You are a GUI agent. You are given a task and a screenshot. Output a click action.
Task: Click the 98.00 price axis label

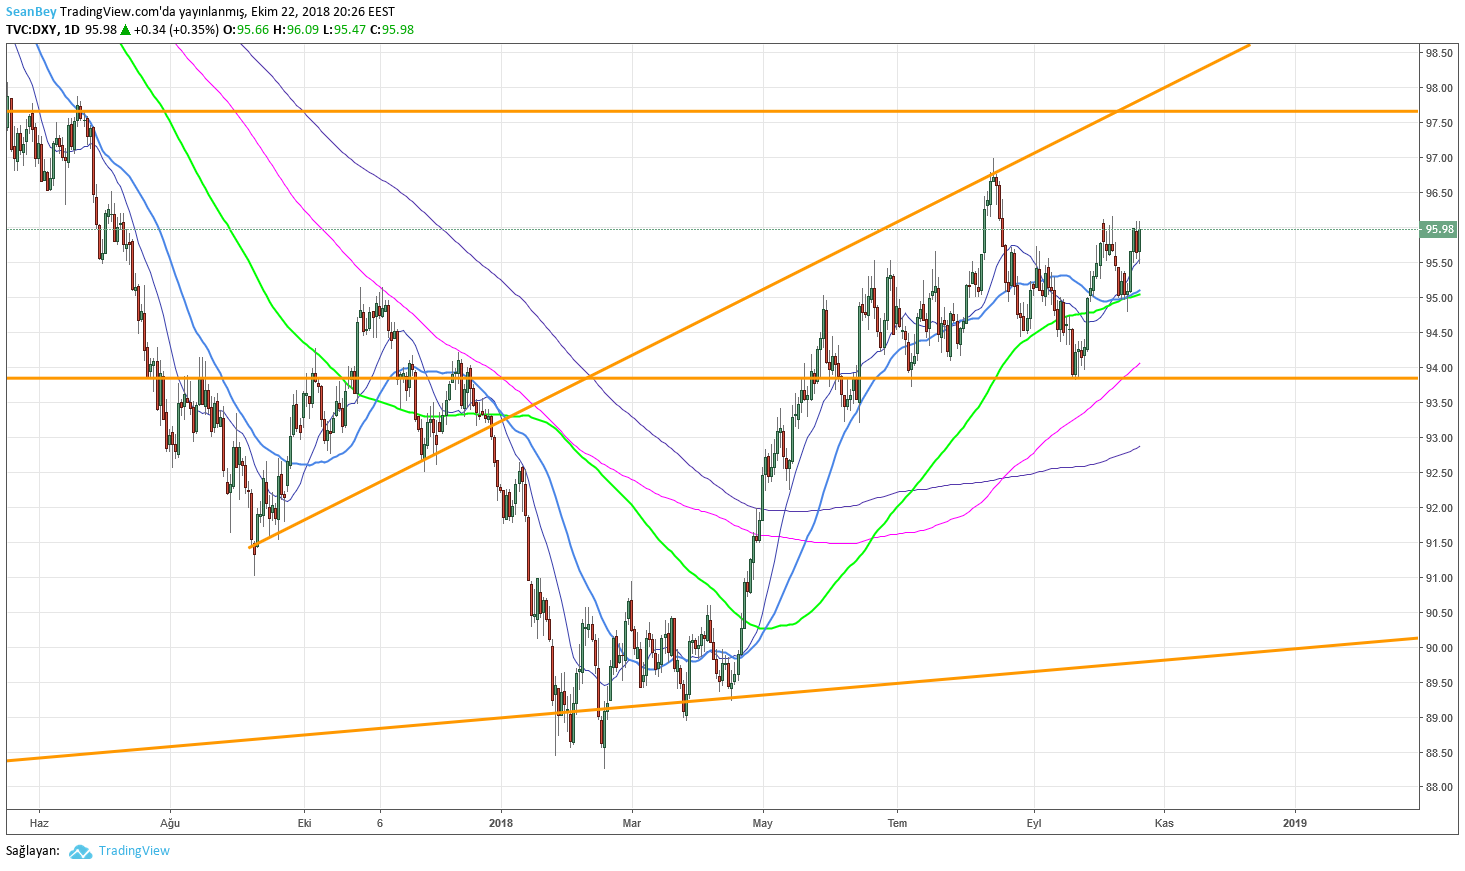click(x=1439, y=88)
